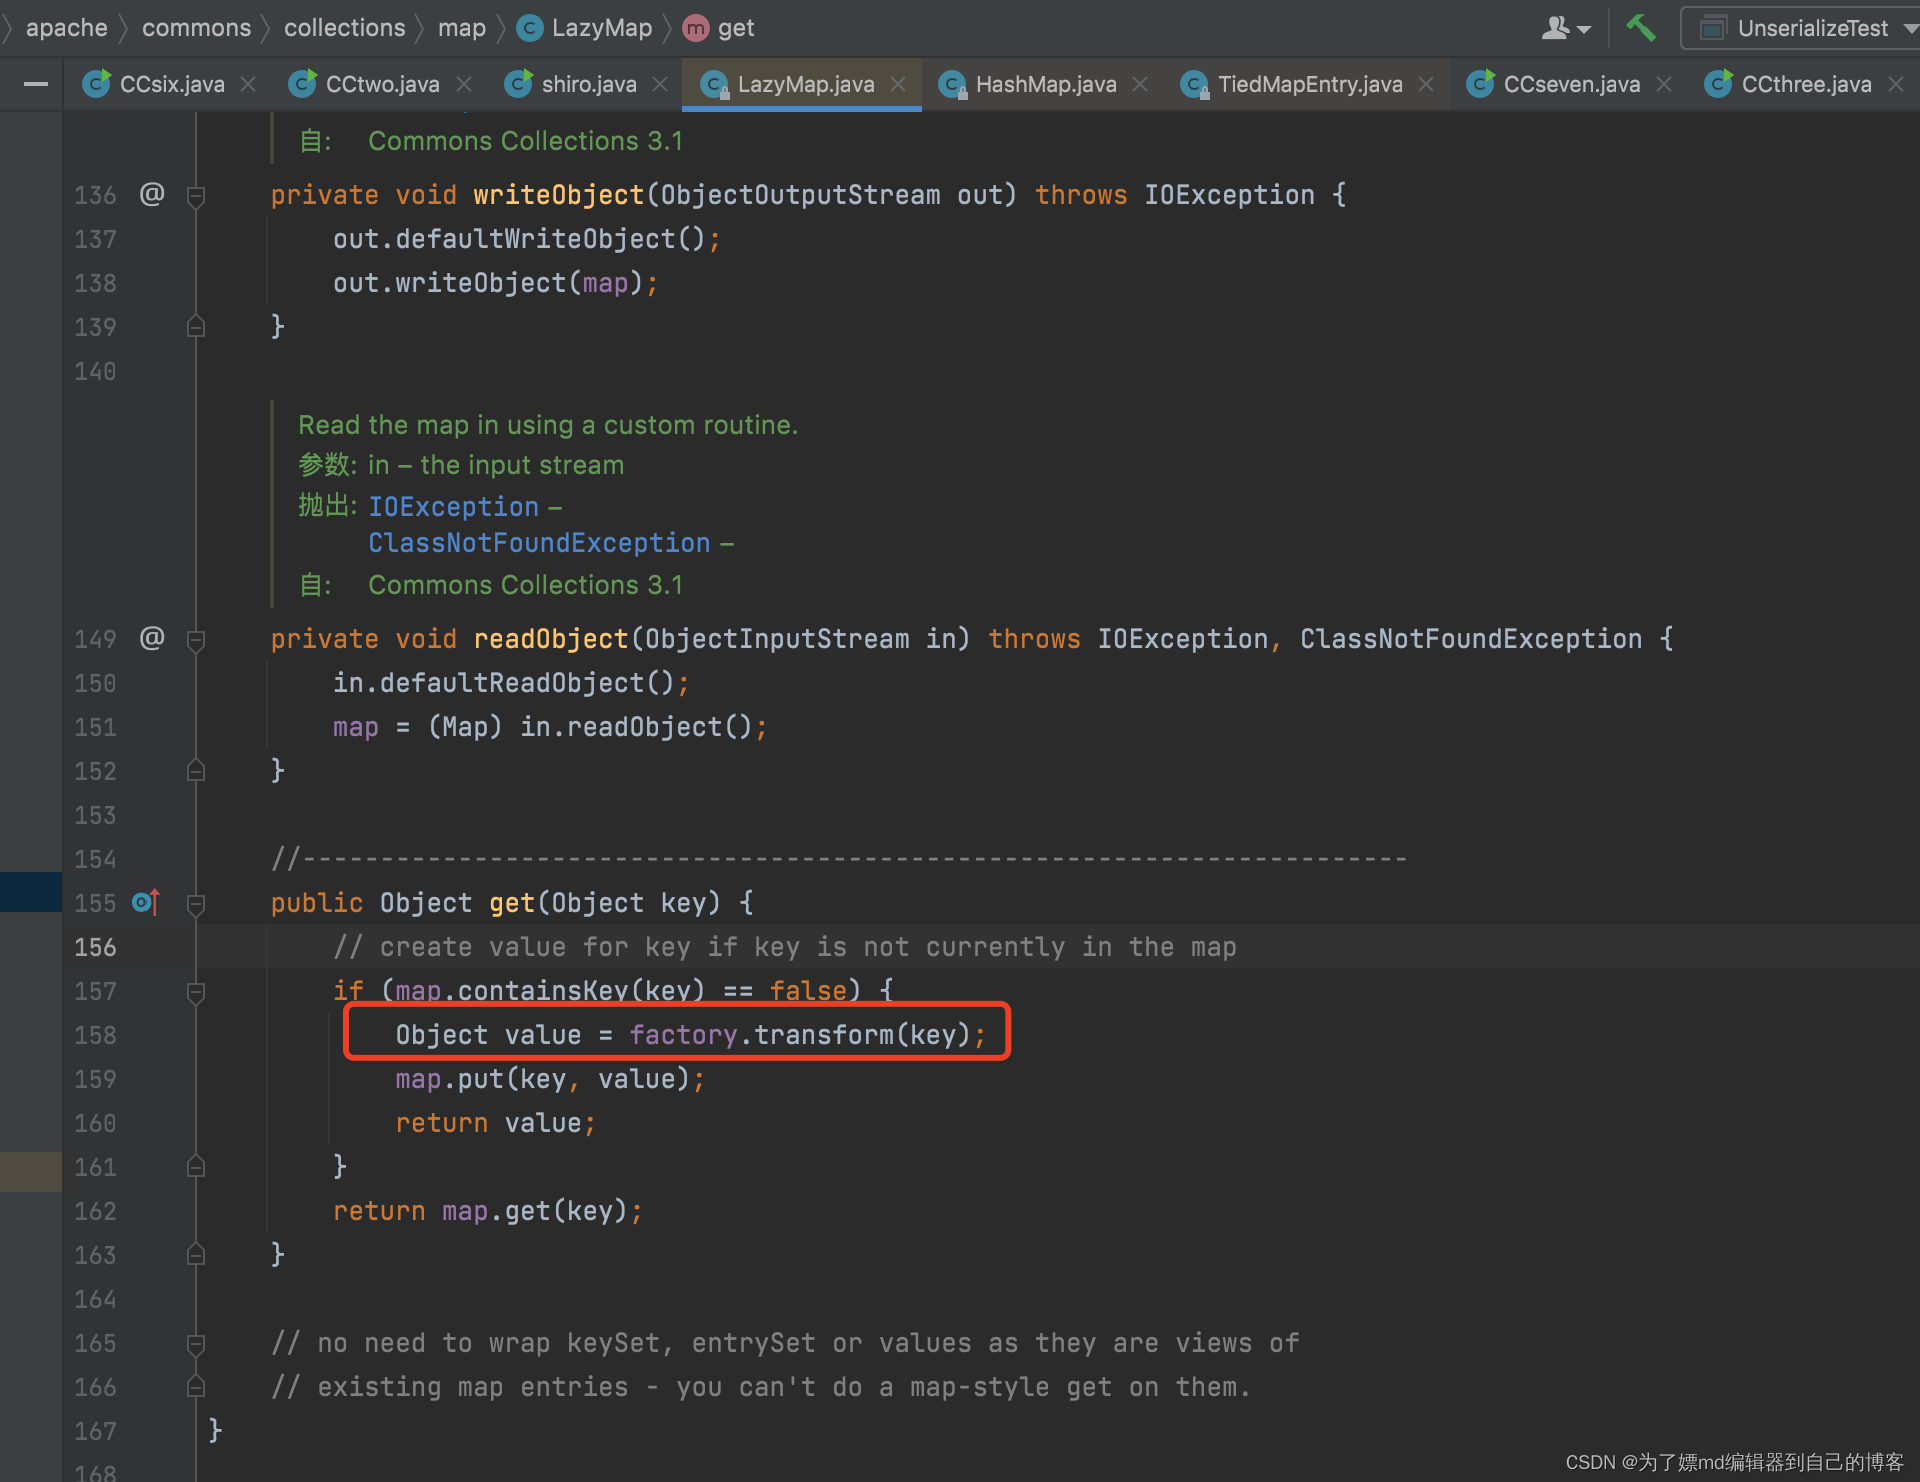Collapse the get method fold at line 155
1920x1482 pixels.
click(196, 904)
